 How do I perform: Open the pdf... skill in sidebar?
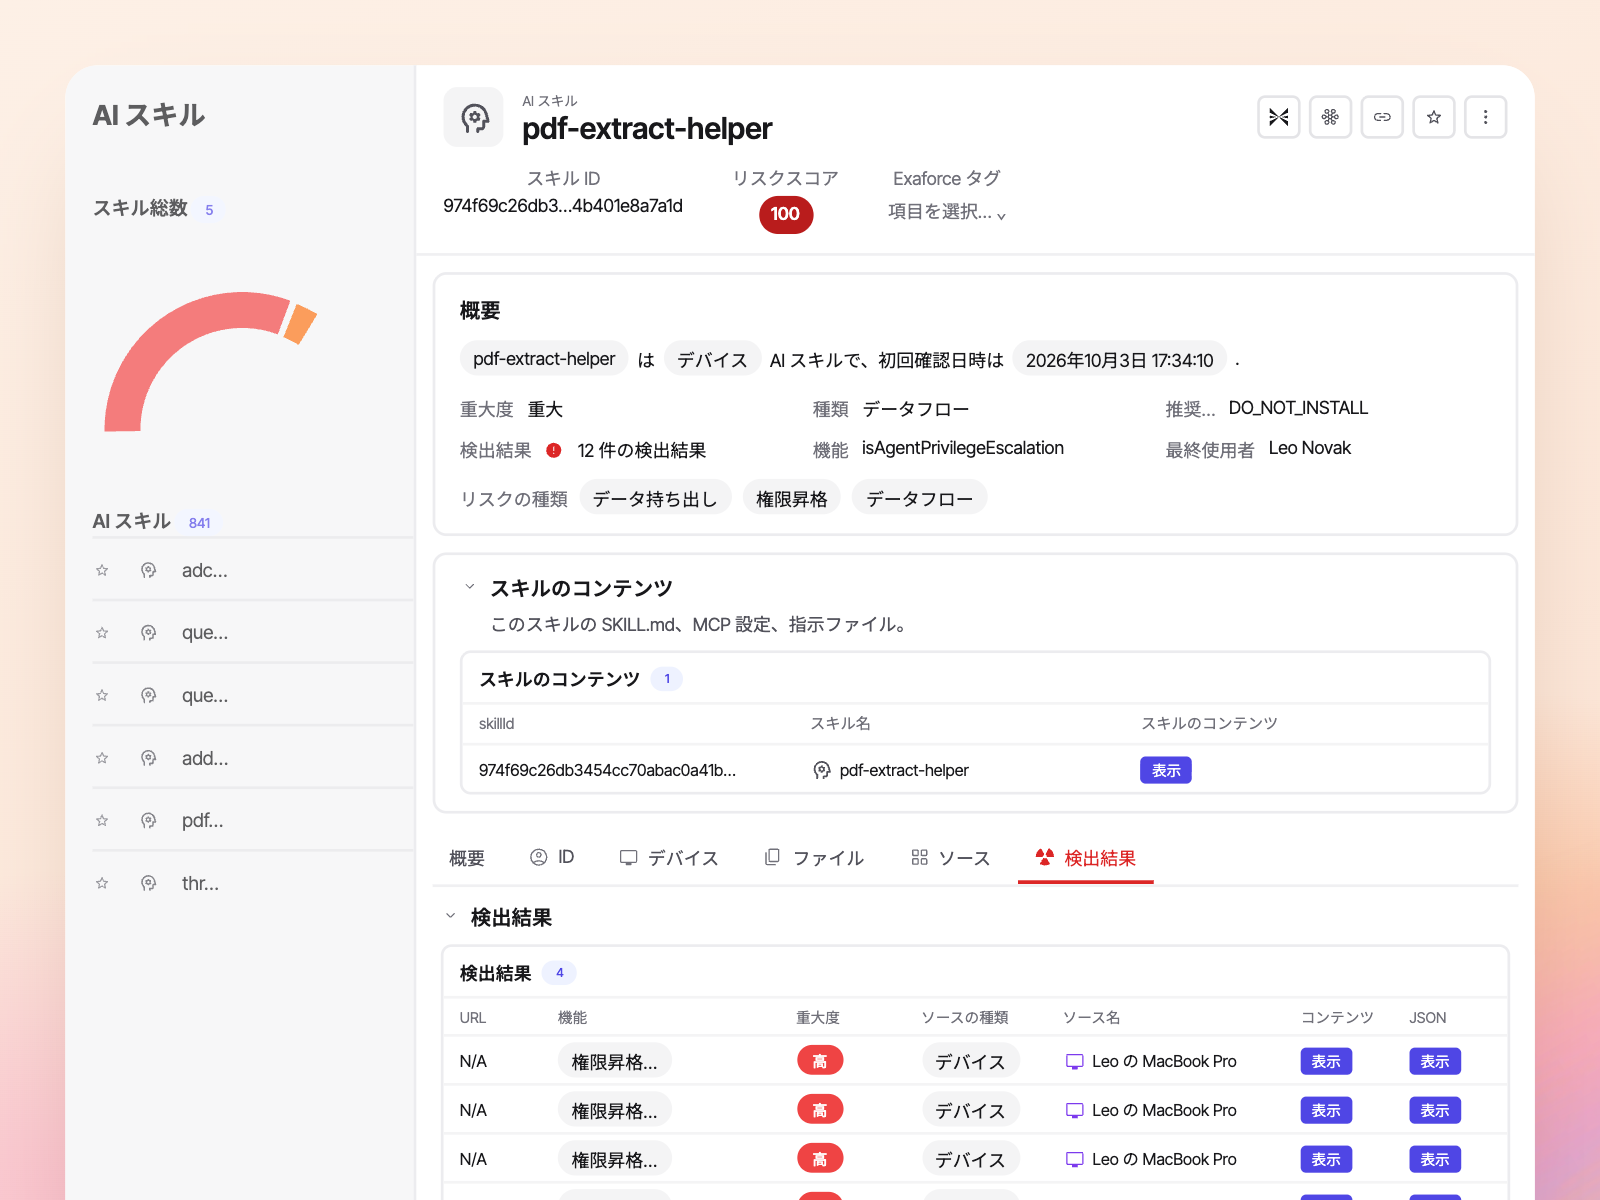[203, 820]
